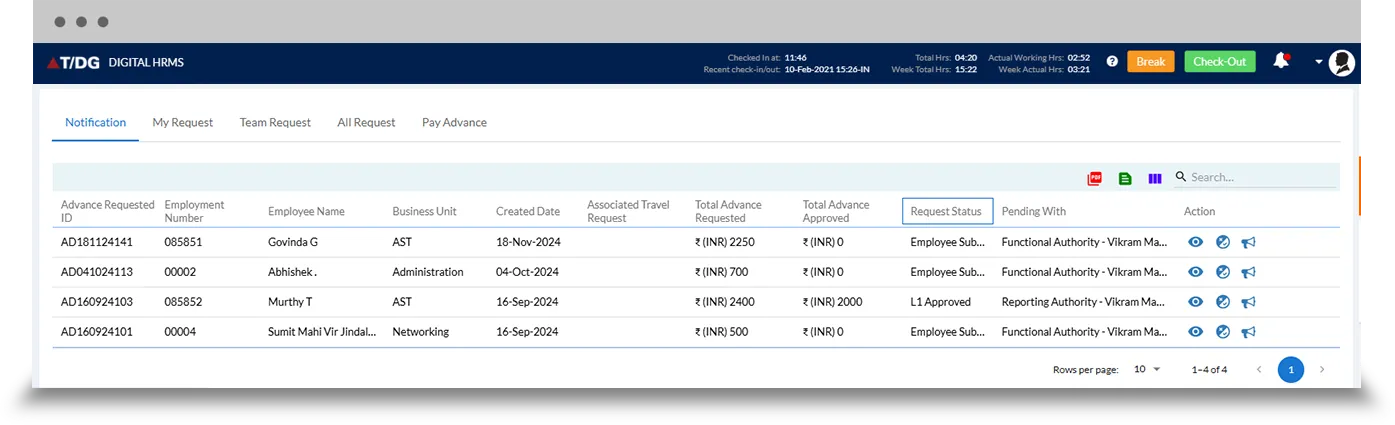Viewport: 1395px width, 425px height.
Task: Click eye icon for Murthy T request
Action: [1195, 302]
